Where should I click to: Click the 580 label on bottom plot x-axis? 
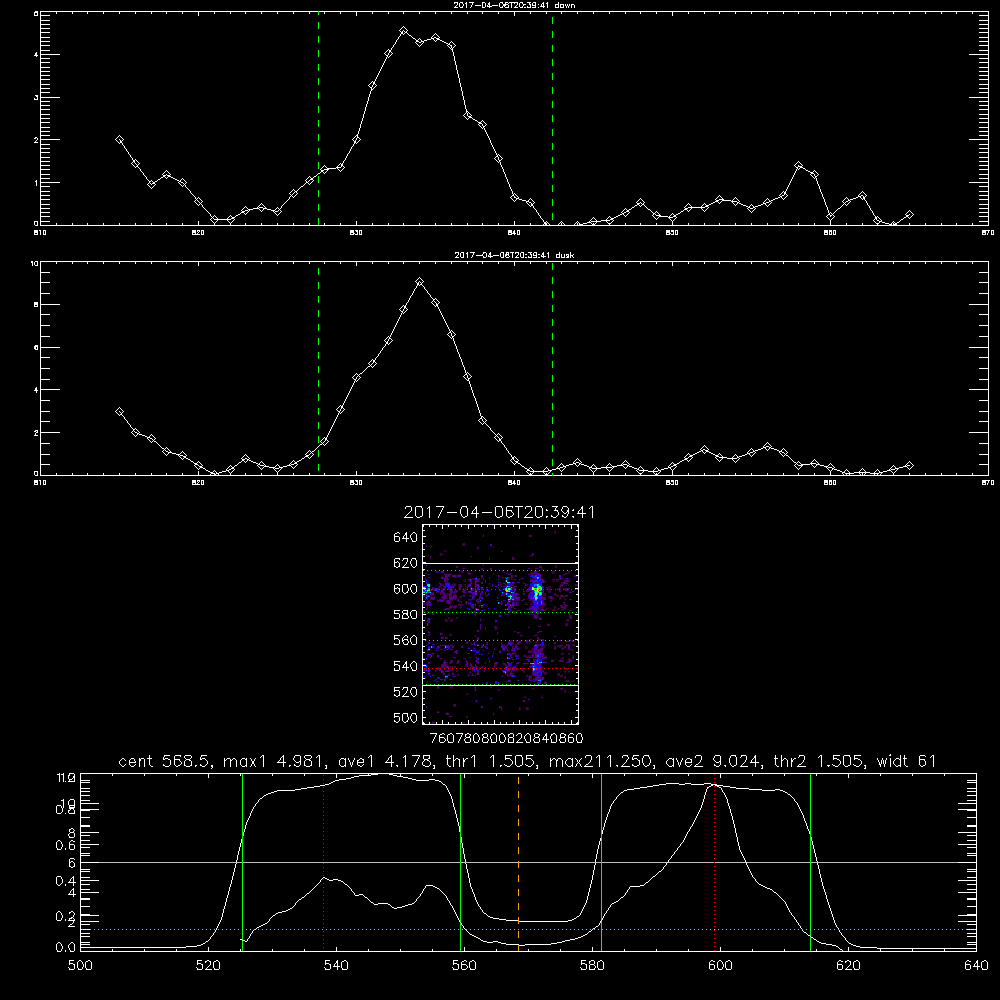(x=592, y=966)
